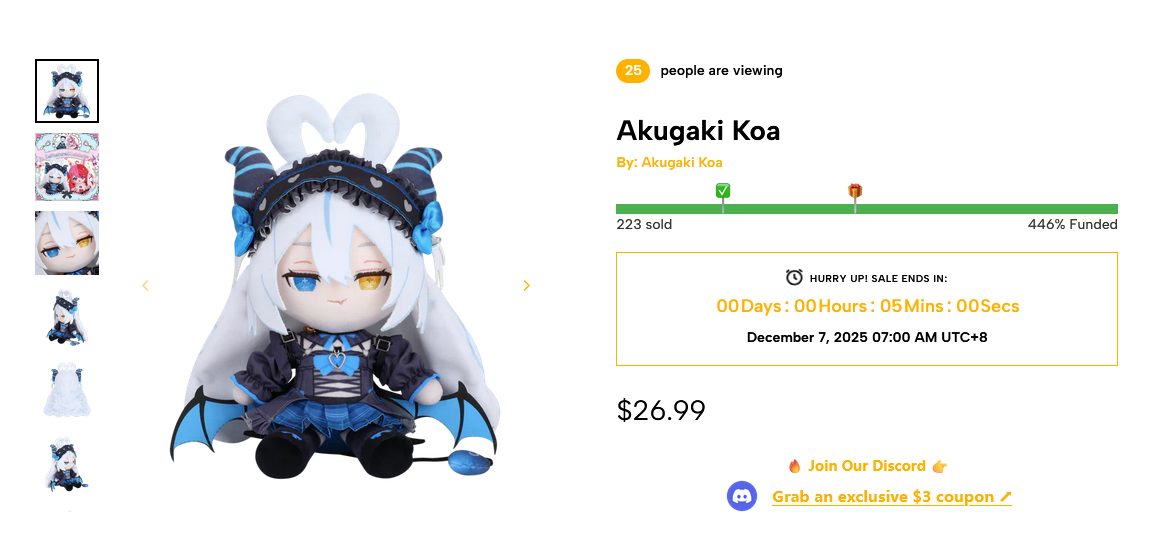
Task: Click the Join Our Discord text
Action: click(x=867, y=466)
